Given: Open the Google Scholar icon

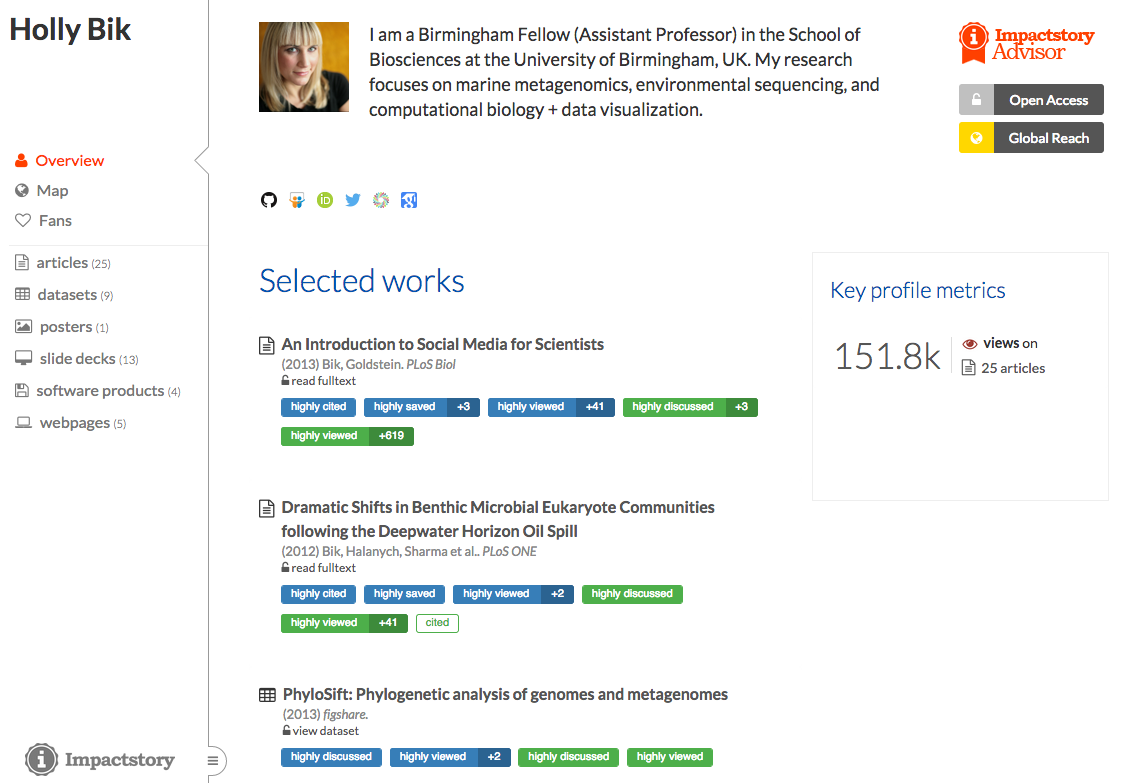Looking at the screenshot, I should coord(408,200).
